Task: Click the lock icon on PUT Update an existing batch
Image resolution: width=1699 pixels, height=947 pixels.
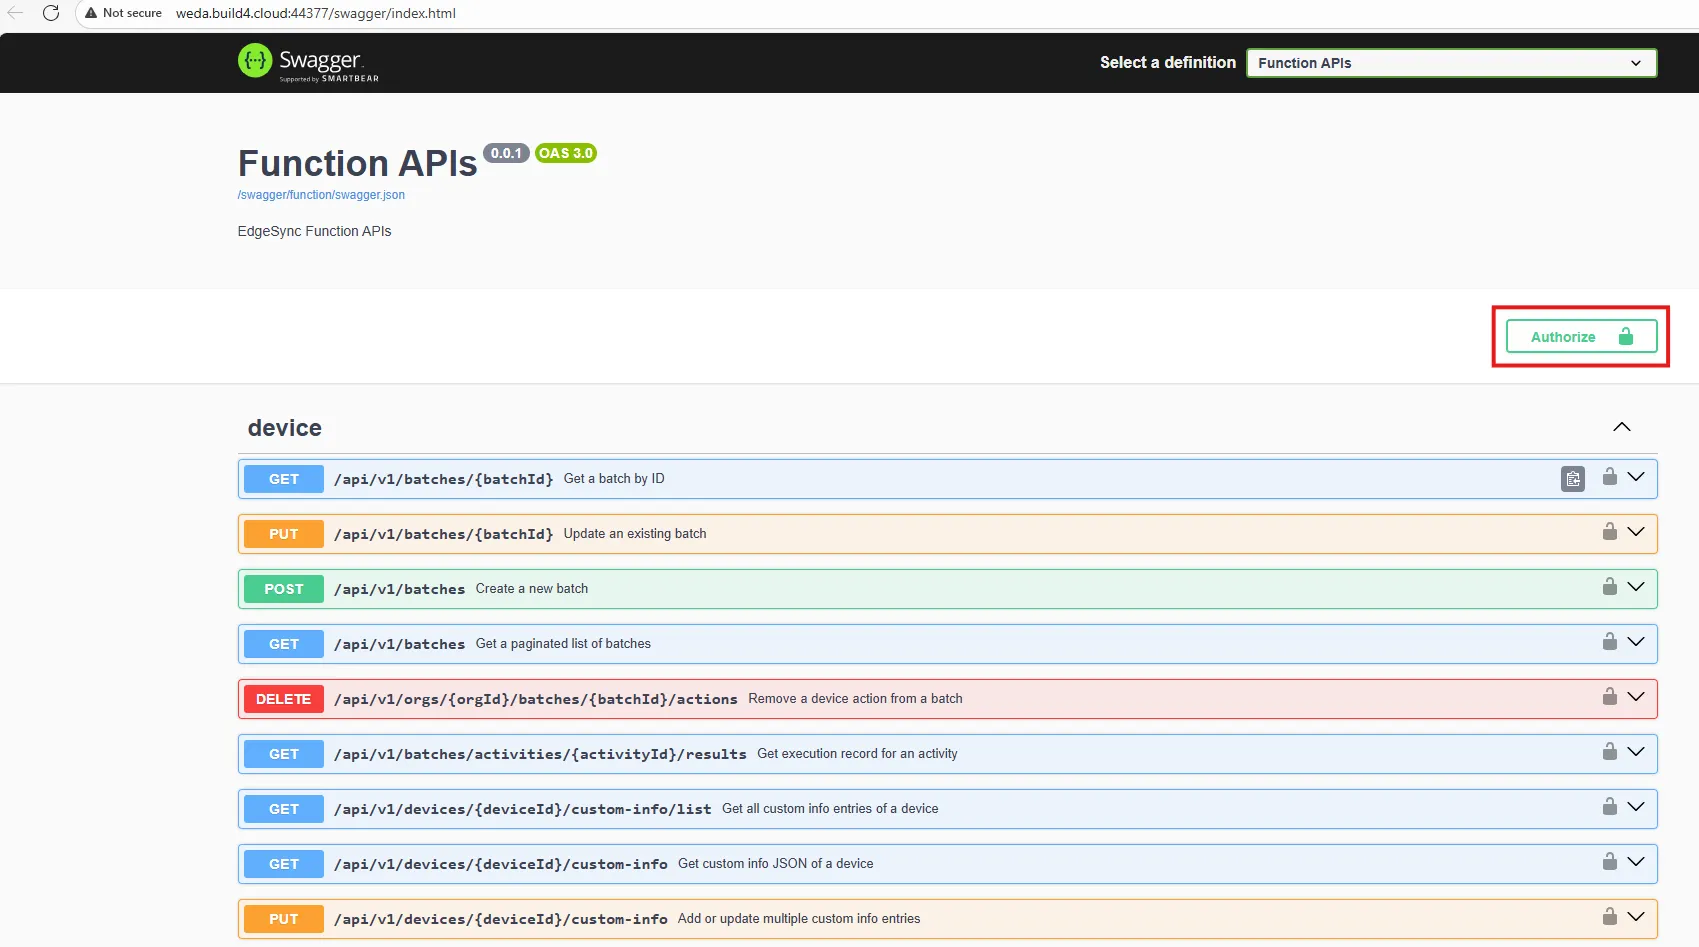Action: tap(1609, 532)
